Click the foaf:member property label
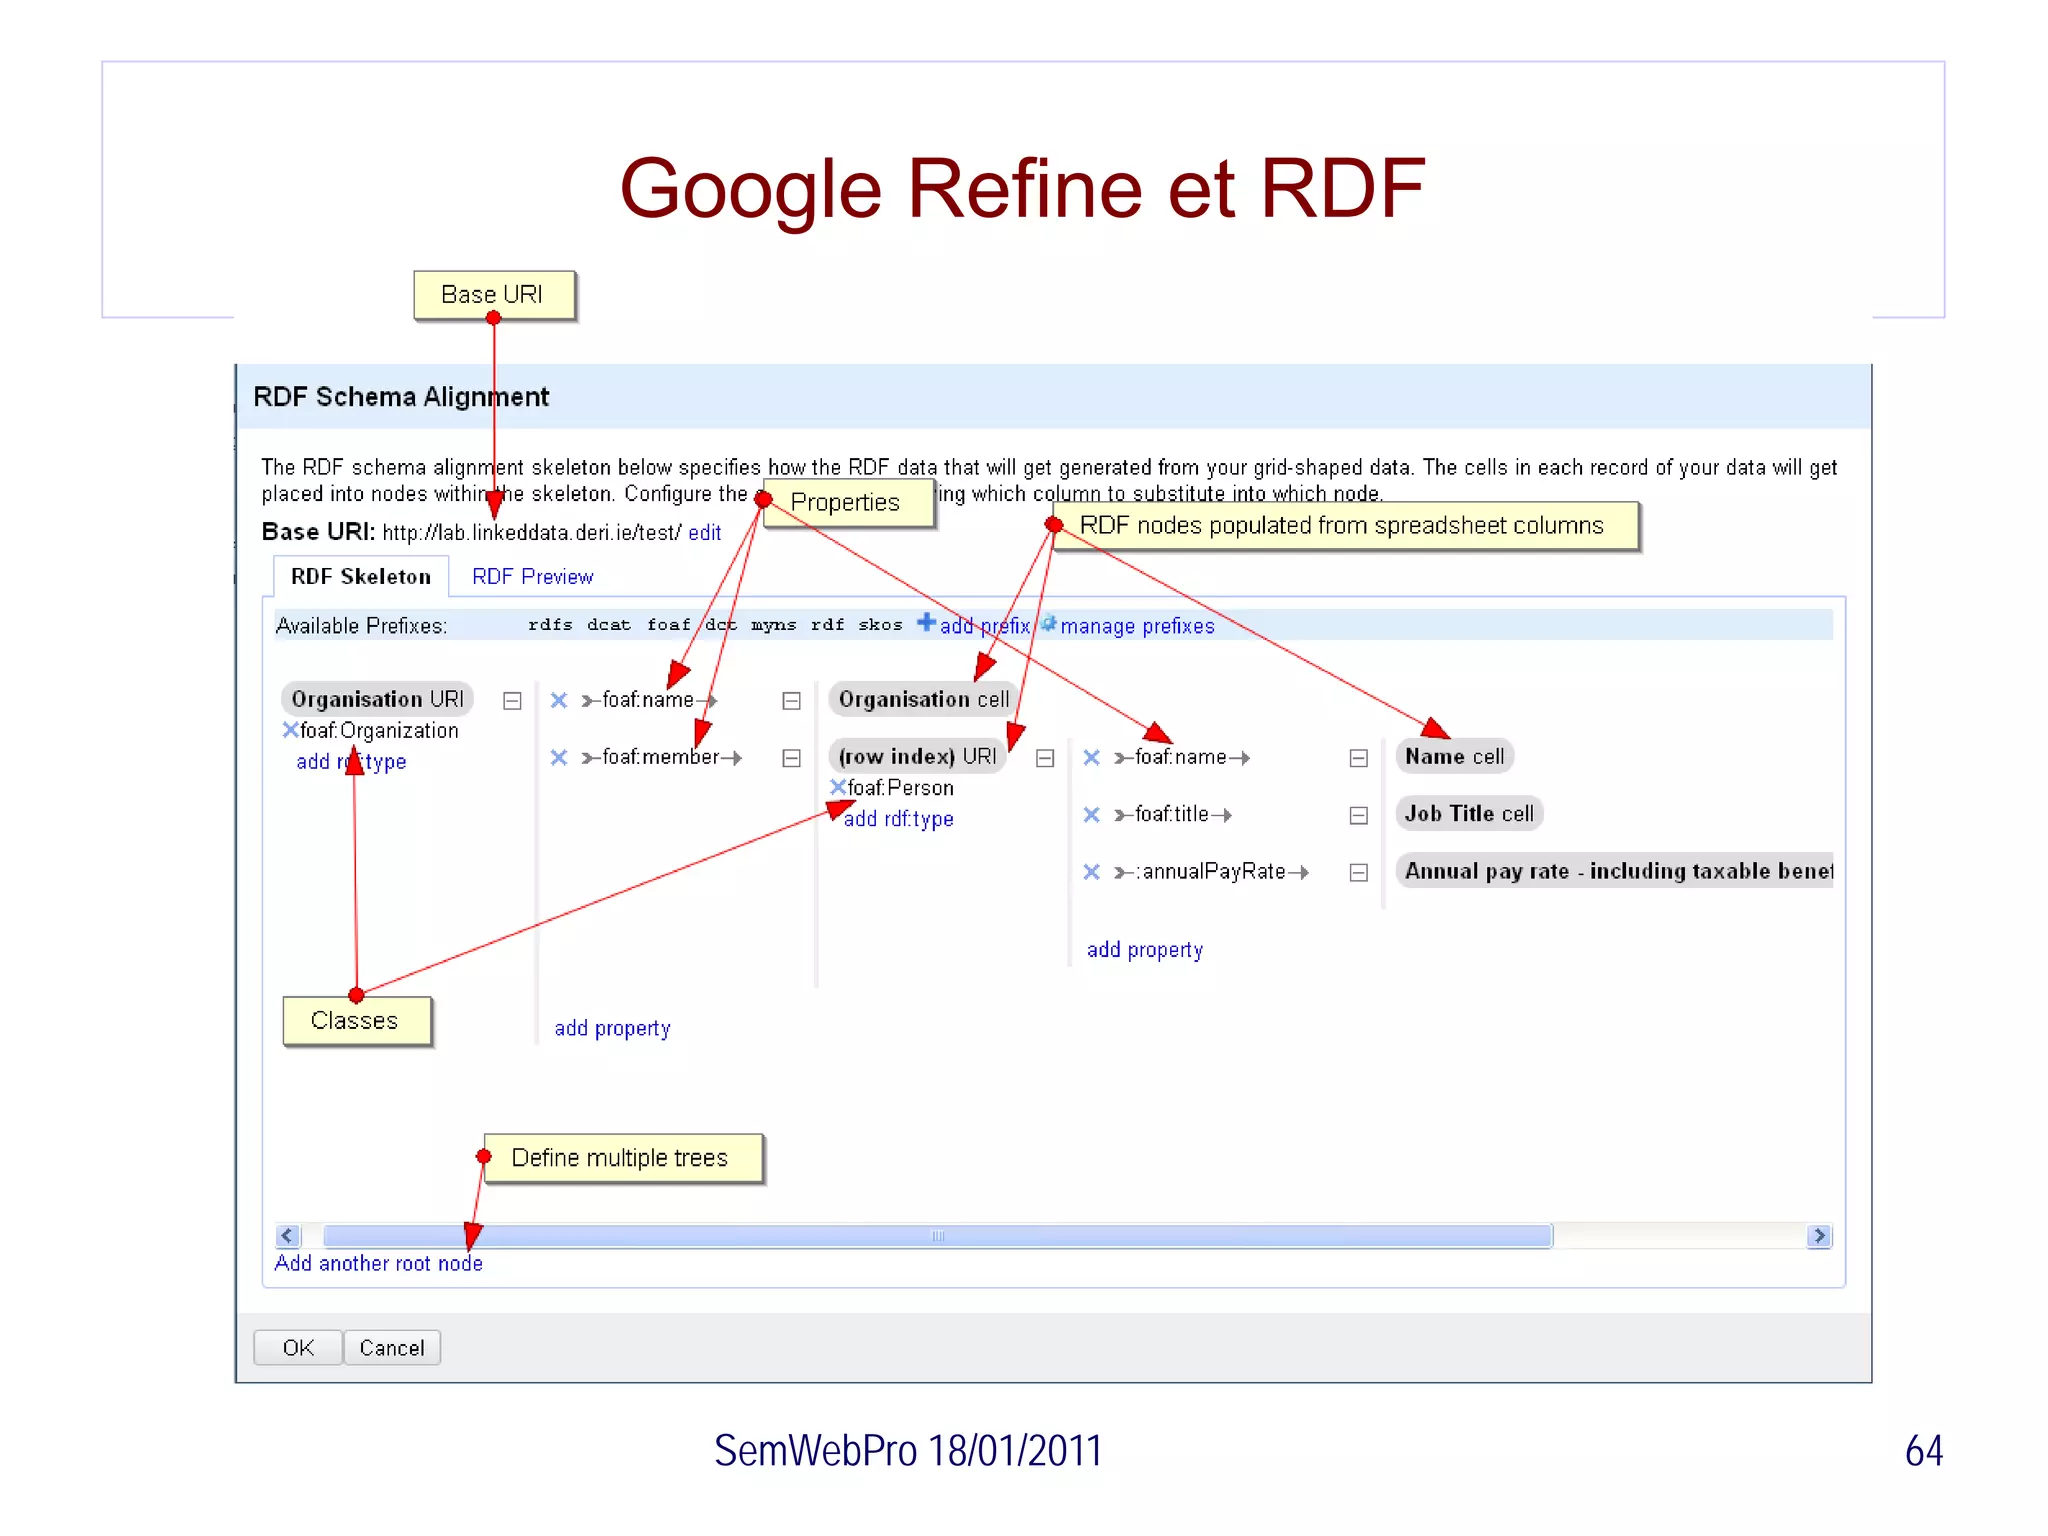The width and height of the screenshot is (2048, 1536). (661, 757)
